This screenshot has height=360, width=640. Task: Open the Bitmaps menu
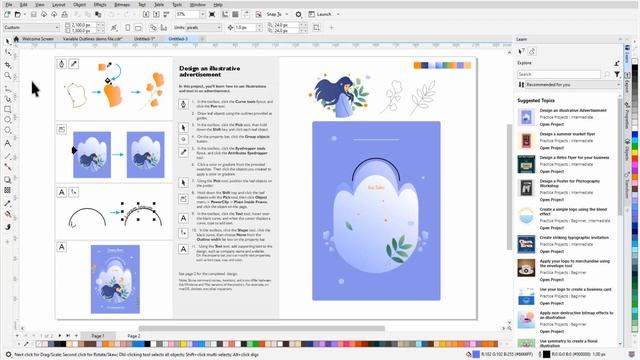pos(122,4)
